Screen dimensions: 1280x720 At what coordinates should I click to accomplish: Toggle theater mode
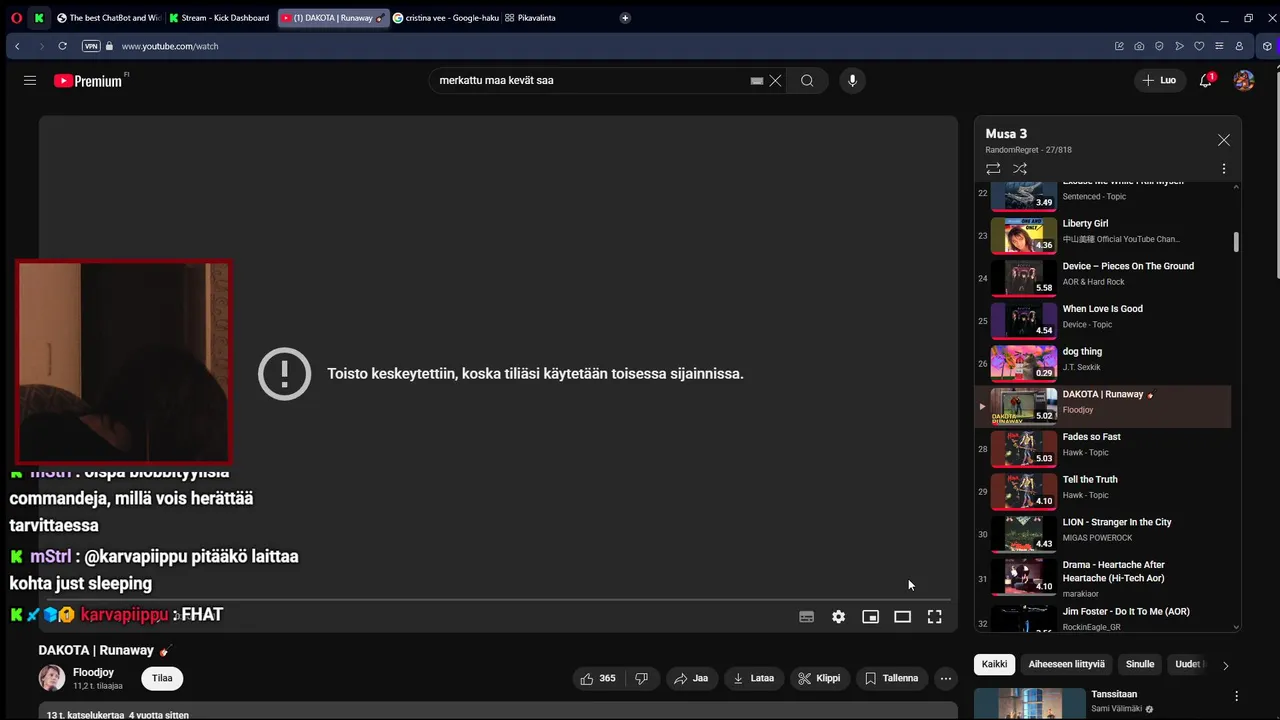coord(903,617)
